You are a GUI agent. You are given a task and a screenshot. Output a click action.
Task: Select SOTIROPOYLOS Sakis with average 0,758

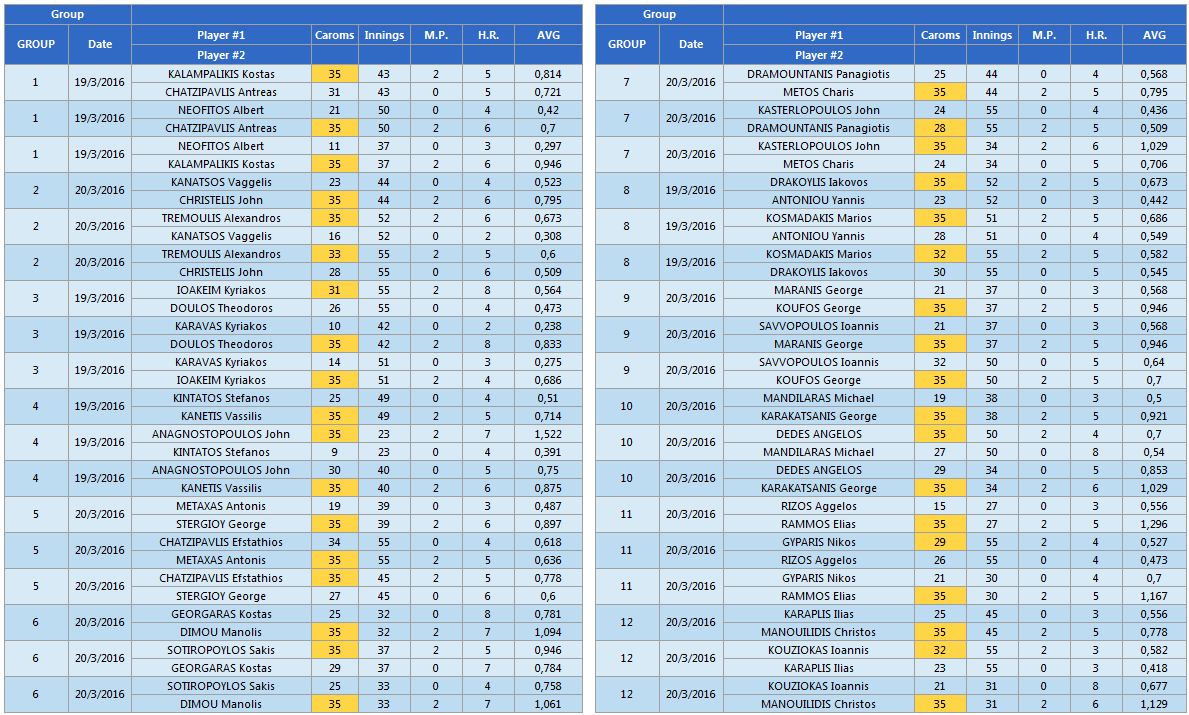[221, 686]
